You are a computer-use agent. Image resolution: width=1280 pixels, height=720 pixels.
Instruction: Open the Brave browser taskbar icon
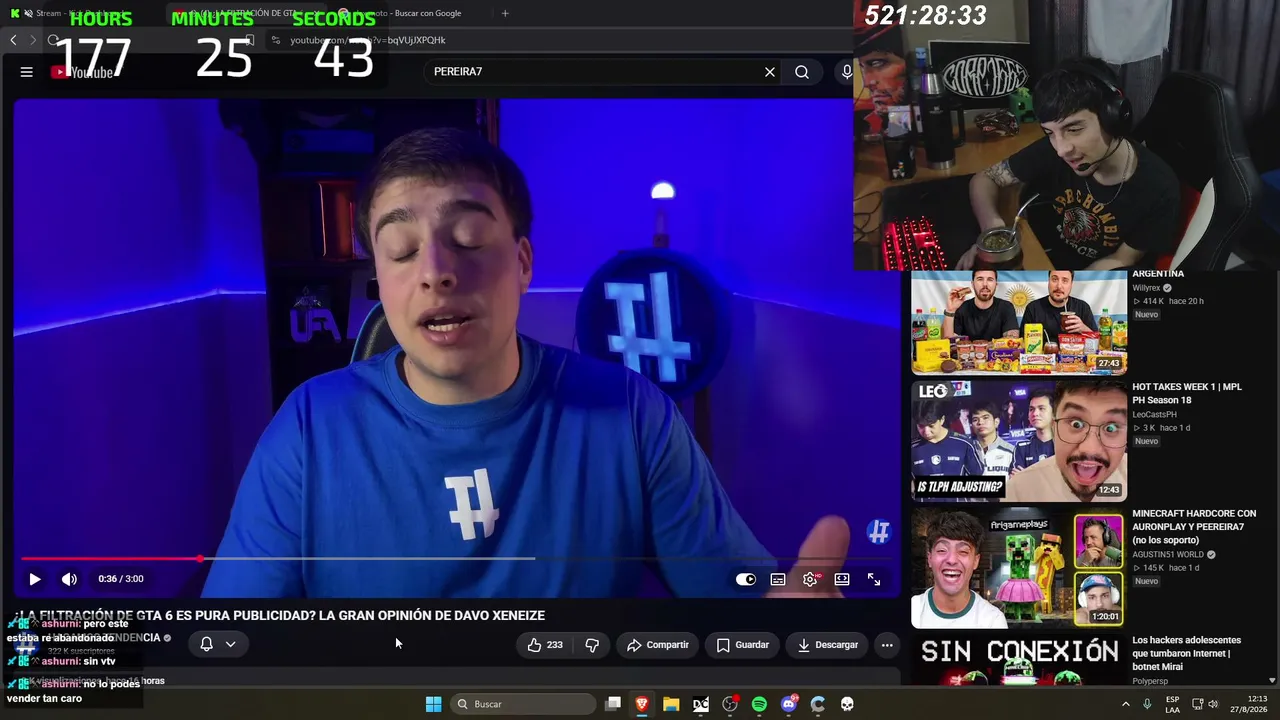click(642, 704)
